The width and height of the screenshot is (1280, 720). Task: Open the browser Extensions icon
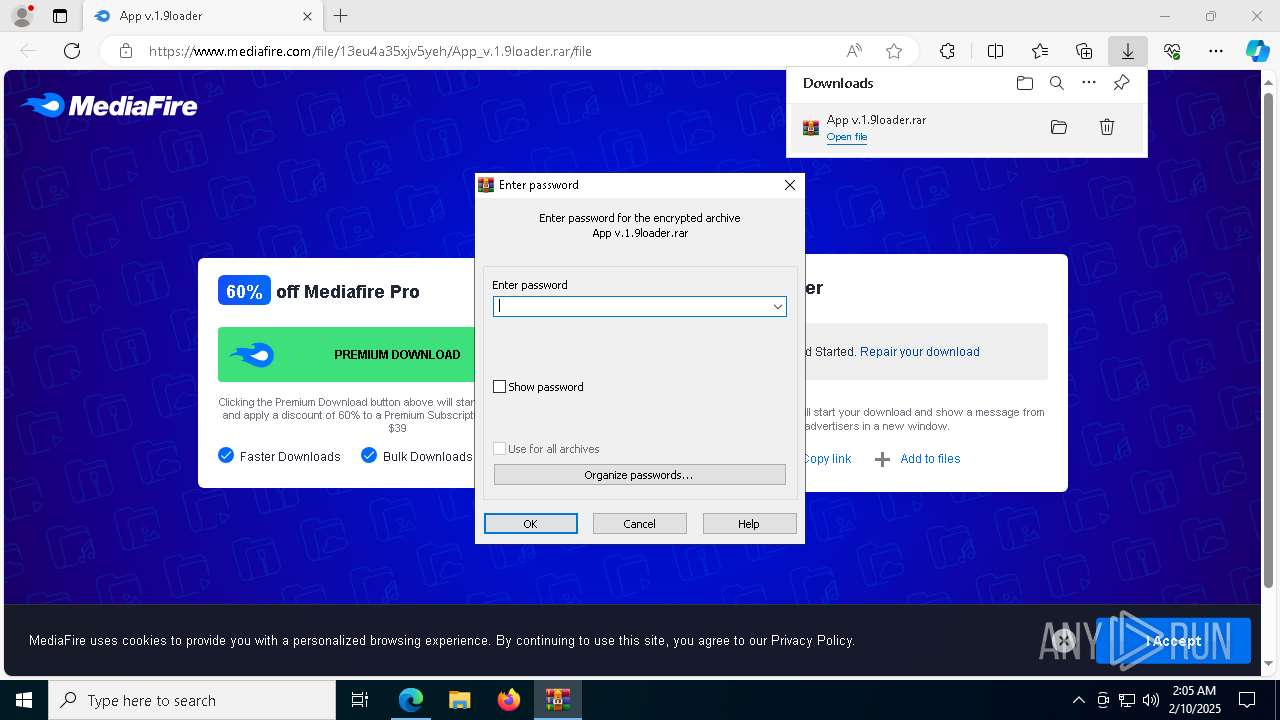(x=947, y=51)
